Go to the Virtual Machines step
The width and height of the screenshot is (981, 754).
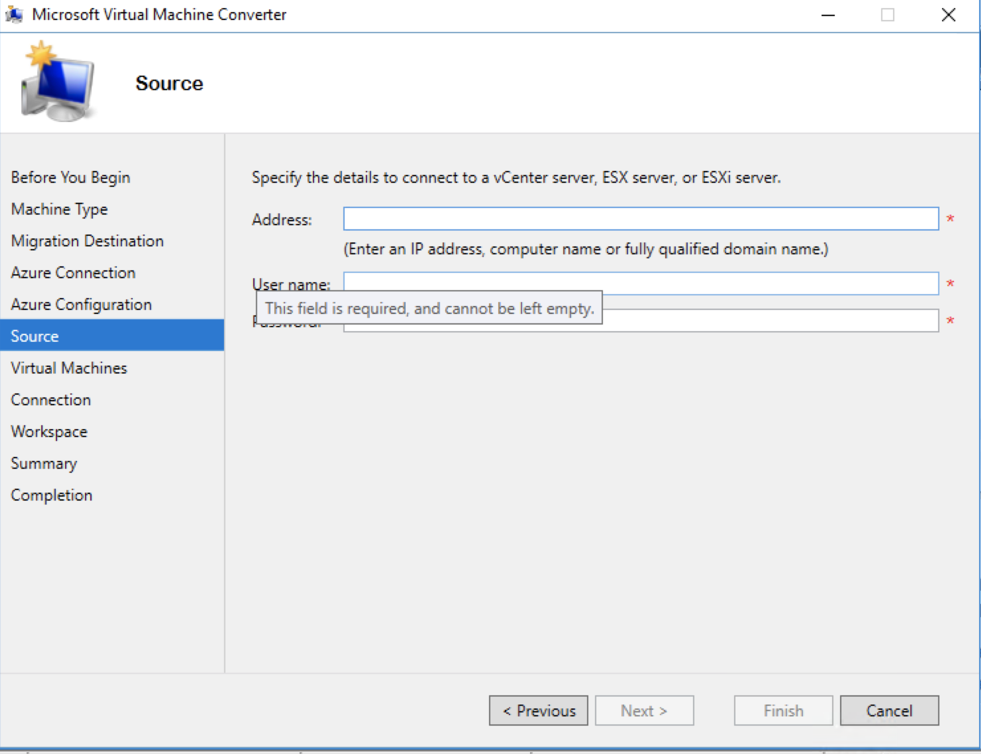point(69,368)
